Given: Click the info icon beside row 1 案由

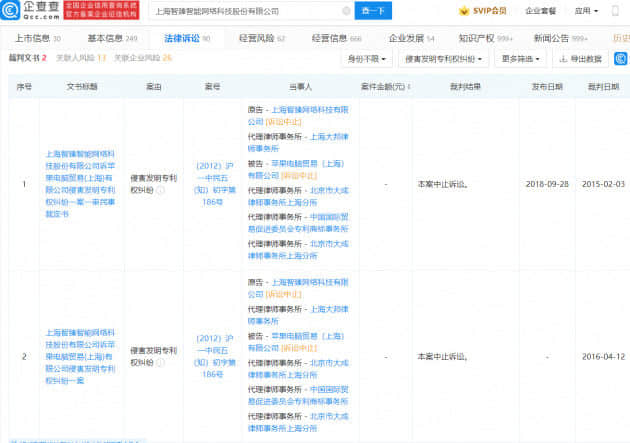Looking at the screenshot, I should 160,190.
